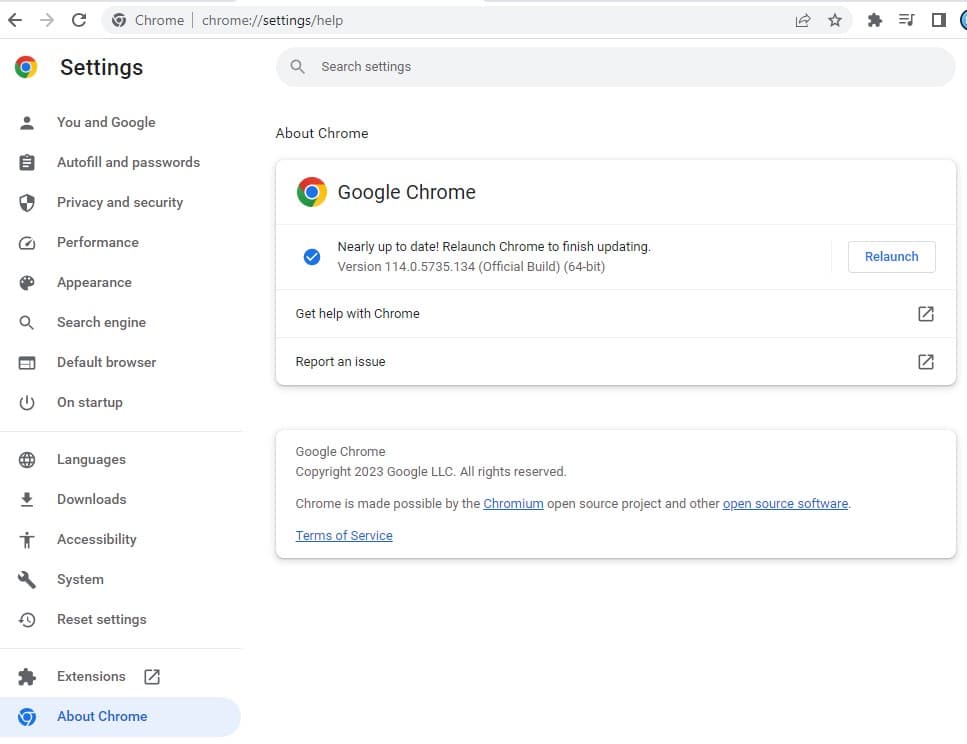Open the Appearance settings section
Image resolution: width=967 pixels, height=744 pixels.
(x=94, y=282)
